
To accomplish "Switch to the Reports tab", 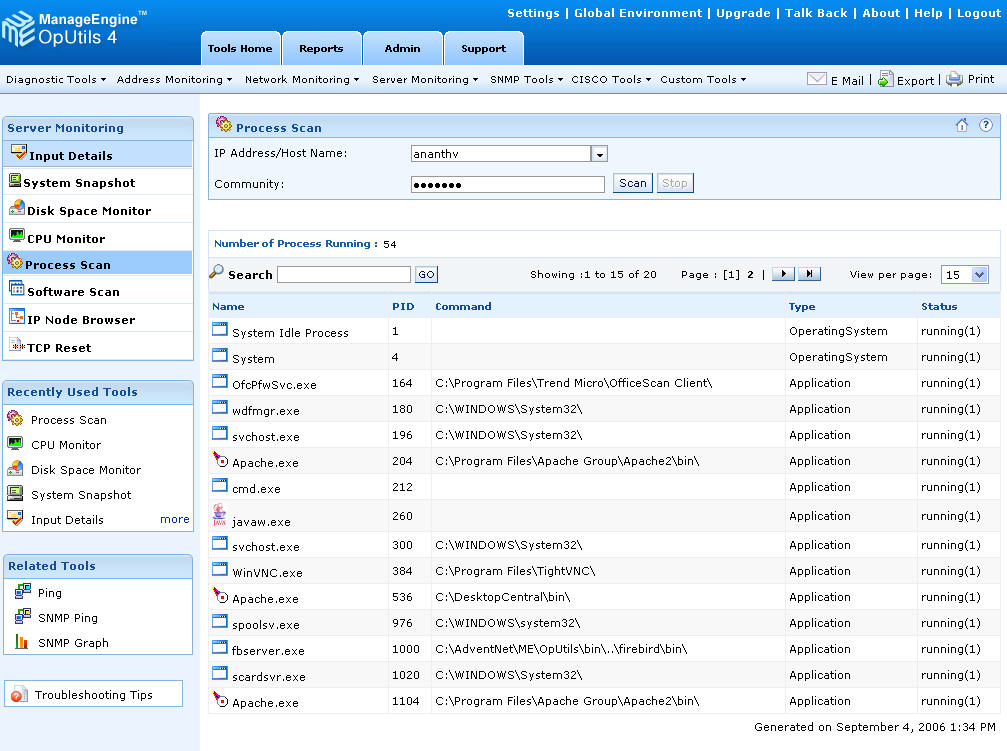I will pyautogui.click(x=321, y=48).
